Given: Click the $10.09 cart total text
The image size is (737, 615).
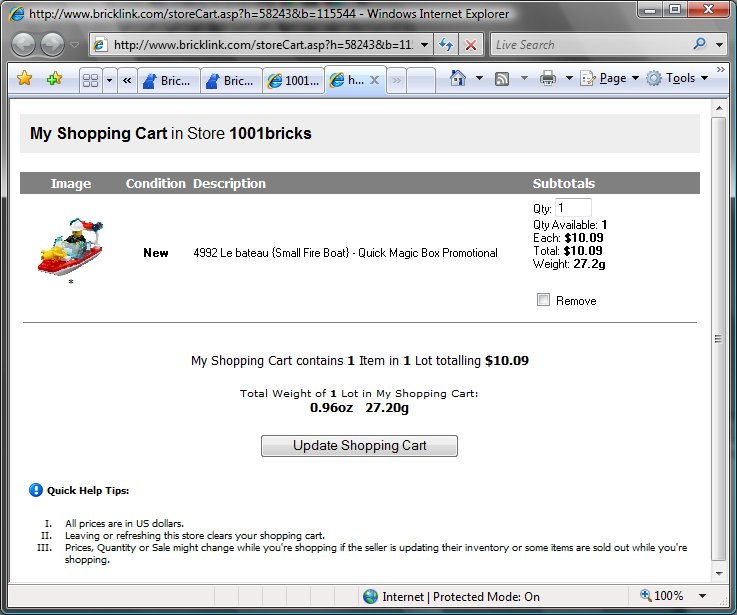Looking at the screenshot, I should [x=507, y=361].
